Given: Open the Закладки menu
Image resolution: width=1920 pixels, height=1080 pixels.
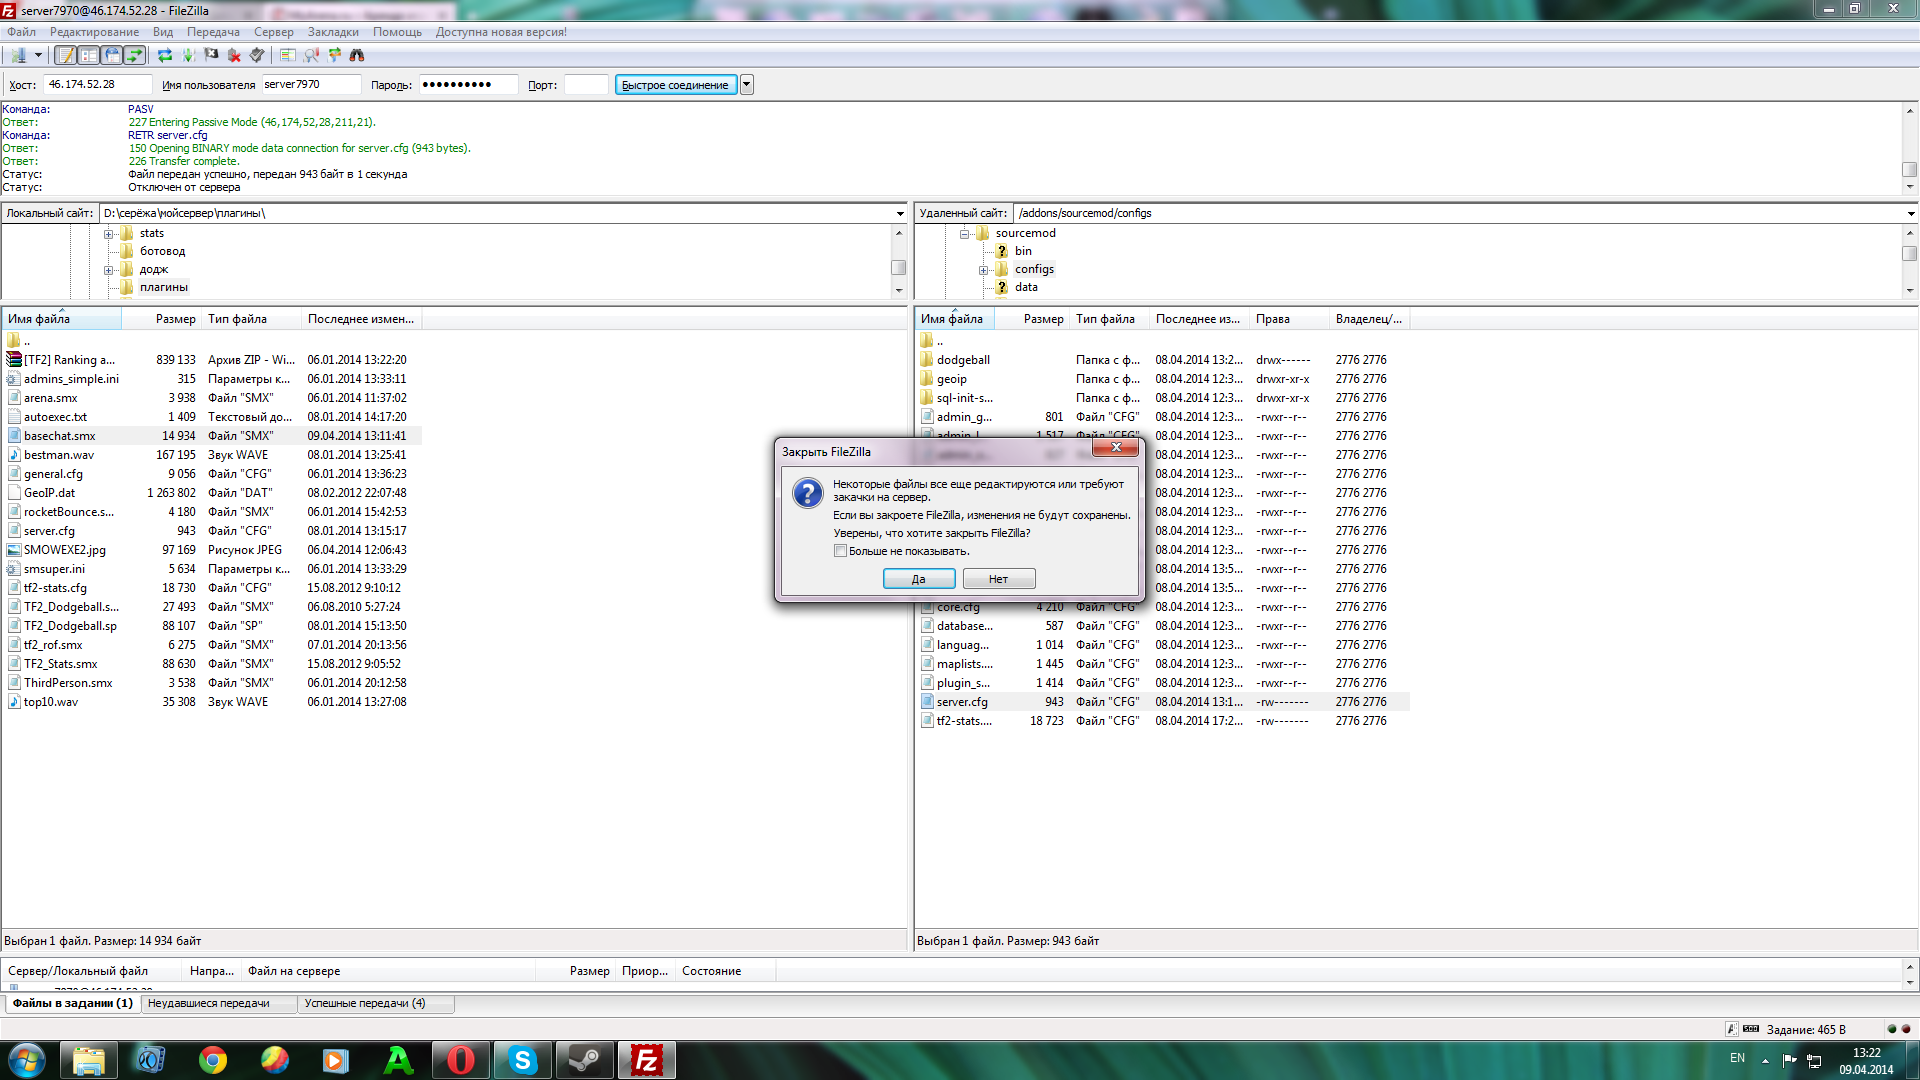Looking at the screenshot, I should coord(333,32).
